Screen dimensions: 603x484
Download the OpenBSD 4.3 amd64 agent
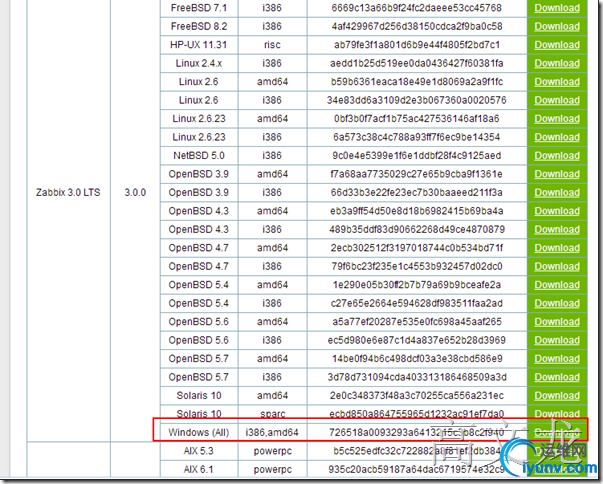pyautogui.click(x=557, y=211)
